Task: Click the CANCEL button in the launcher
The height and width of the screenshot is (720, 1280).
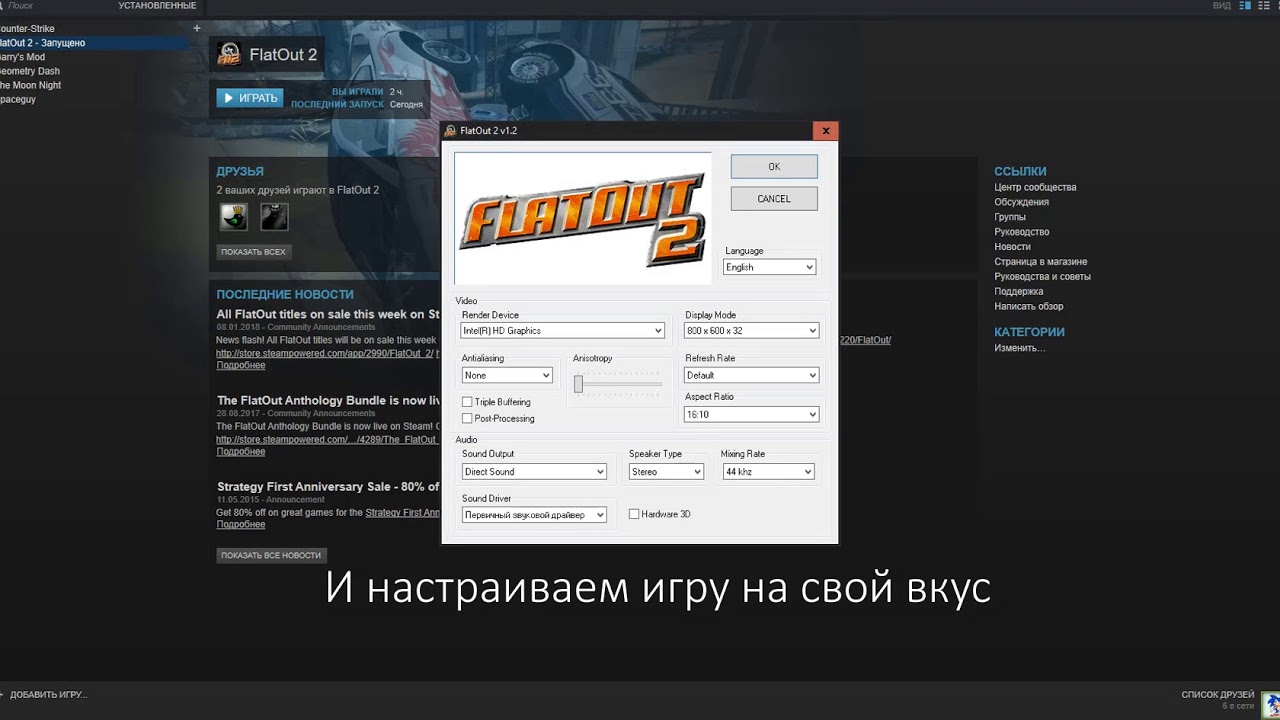Action: click(x=774, y=199)
